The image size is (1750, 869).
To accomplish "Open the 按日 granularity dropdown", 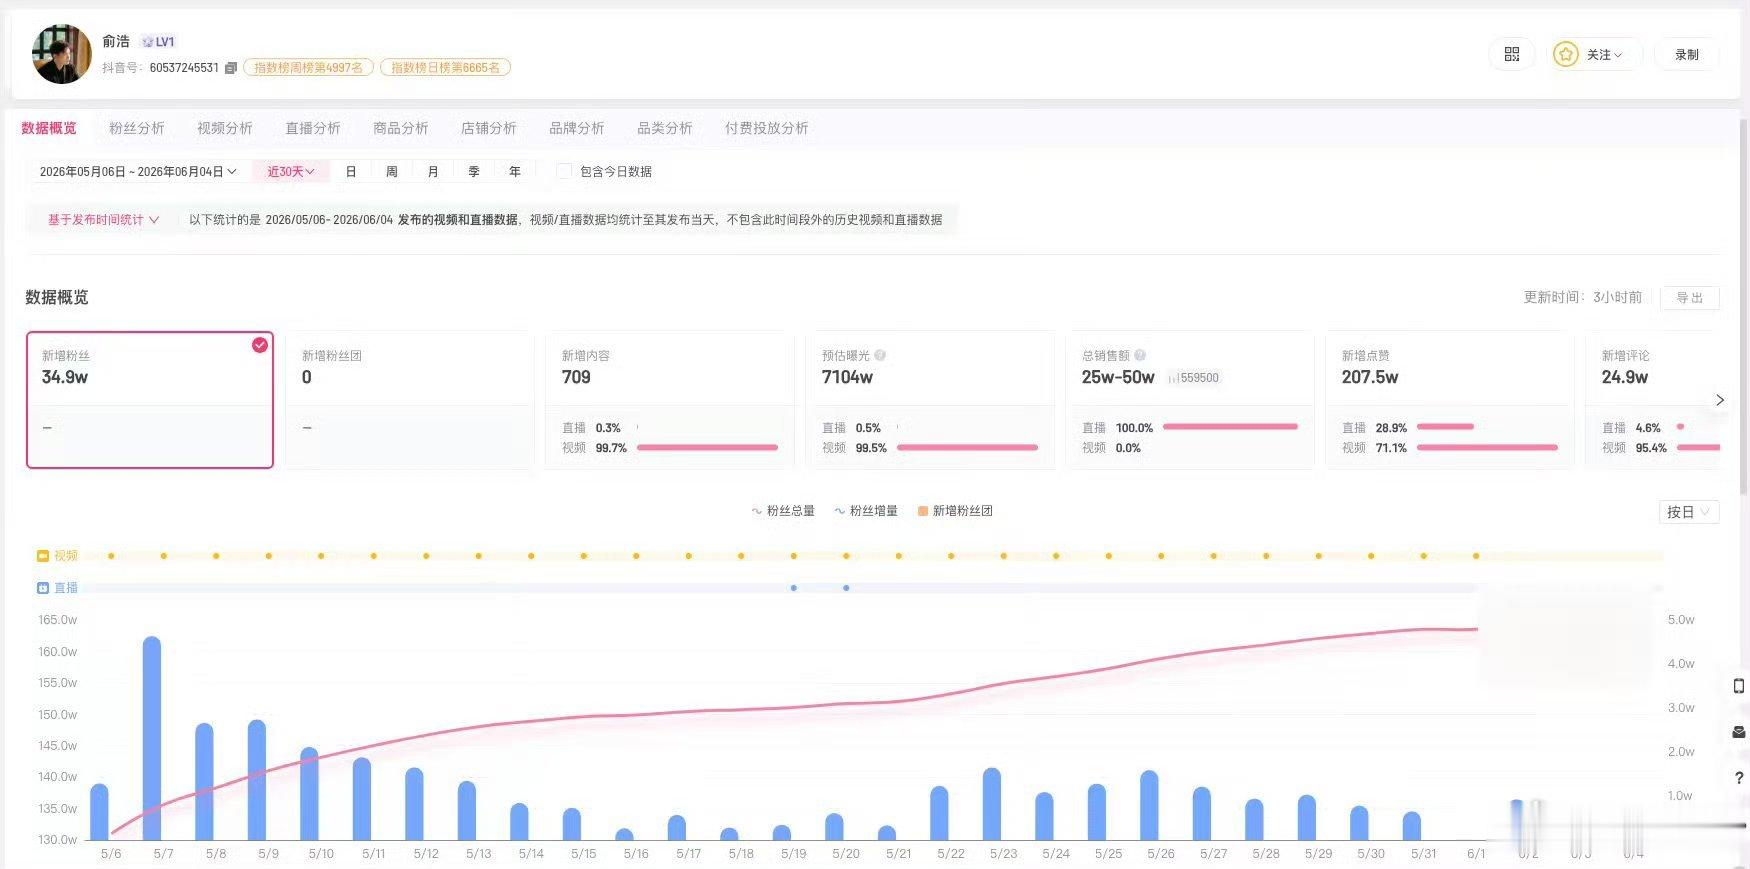I will (x=1688, y=512).
